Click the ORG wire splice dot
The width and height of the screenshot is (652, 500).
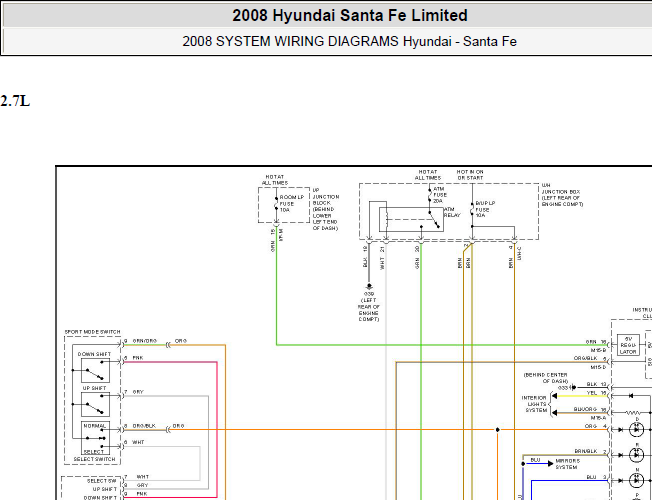tap(497, 430)
